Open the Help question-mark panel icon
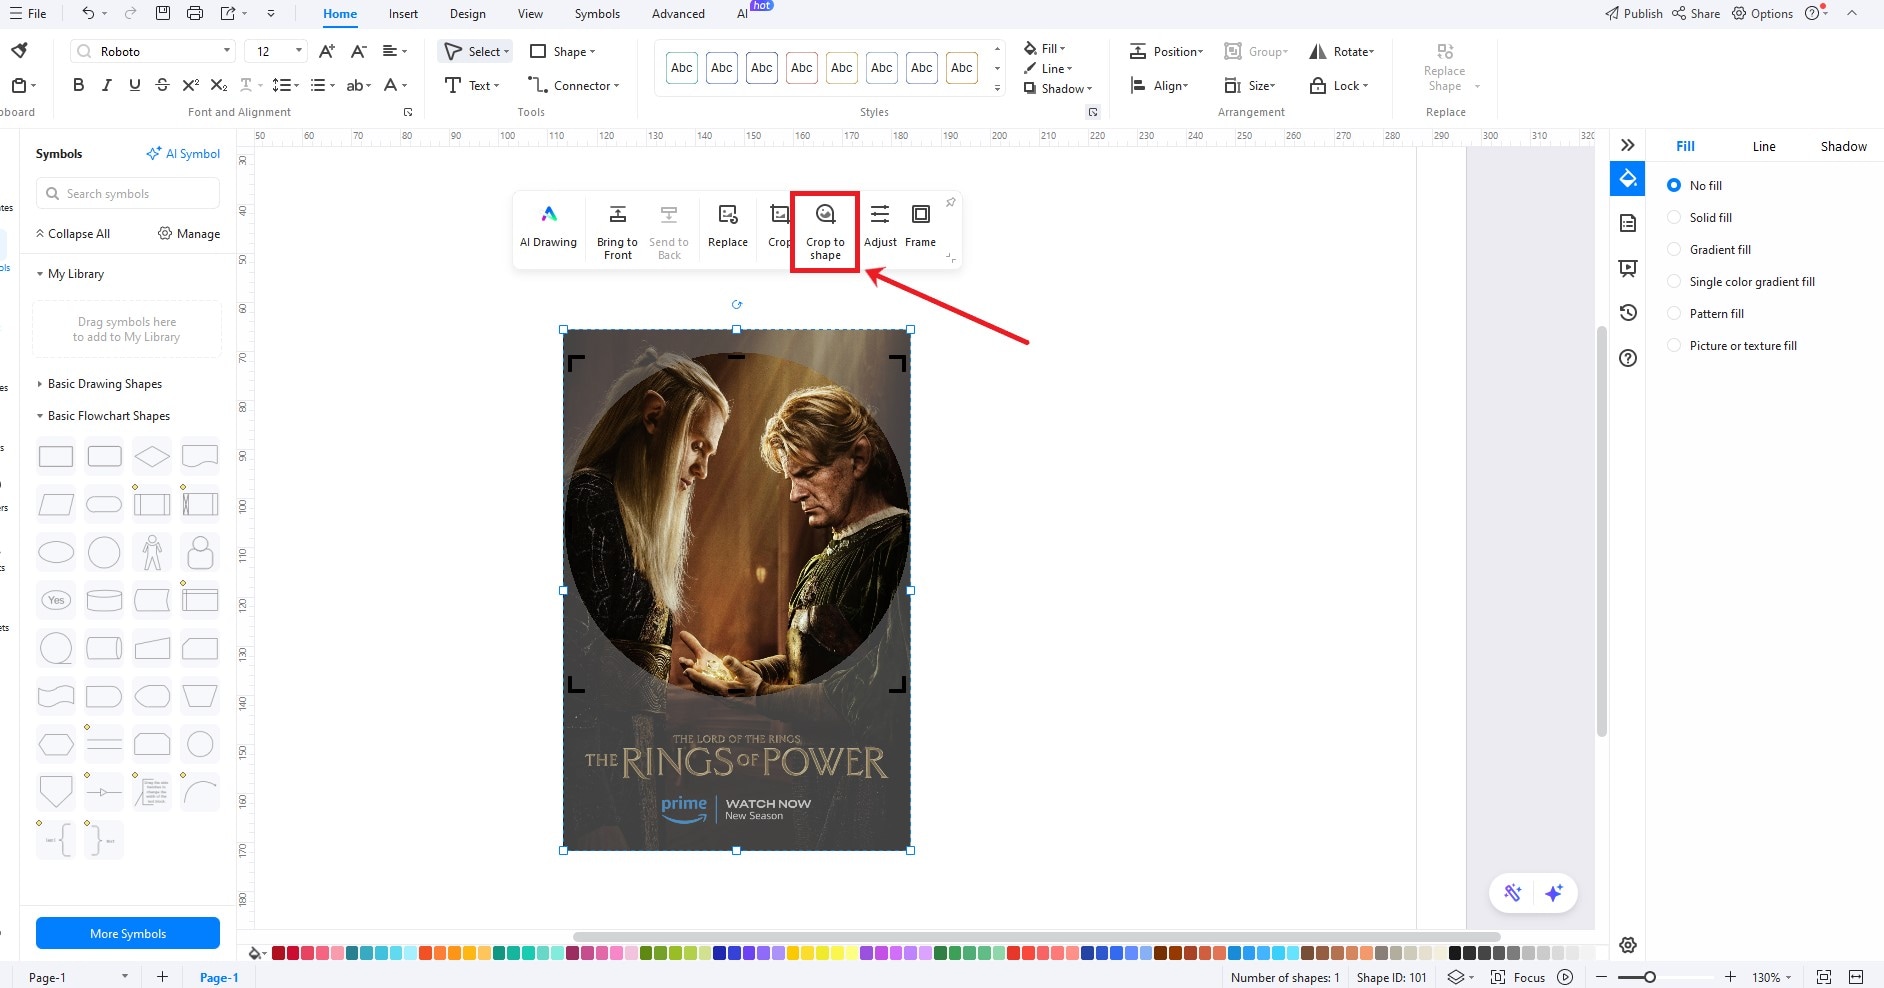The image size is (1884, 988). 1628,358
